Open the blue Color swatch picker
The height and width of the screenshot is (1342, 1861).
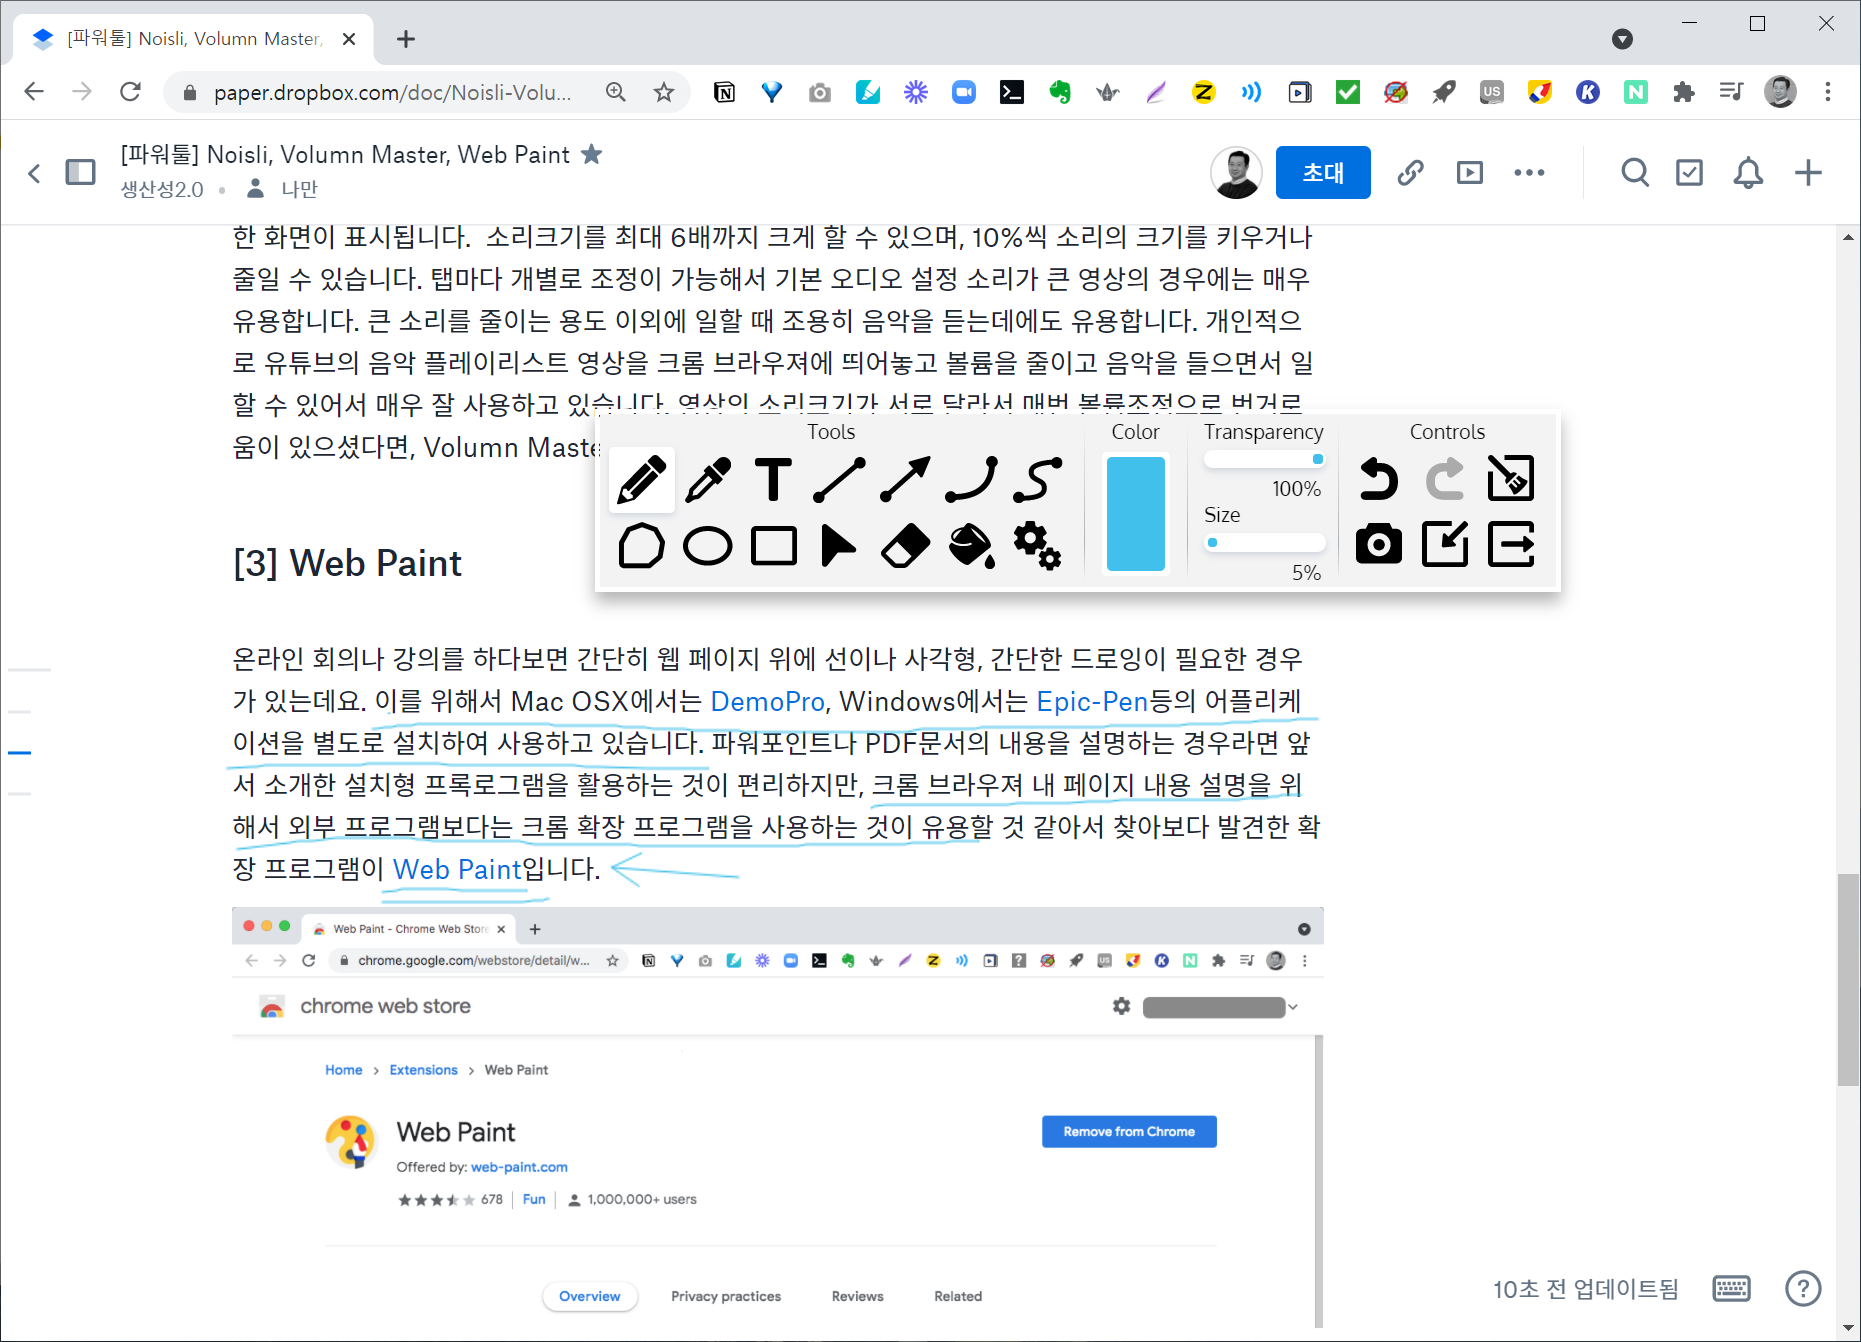[1135, 514]
